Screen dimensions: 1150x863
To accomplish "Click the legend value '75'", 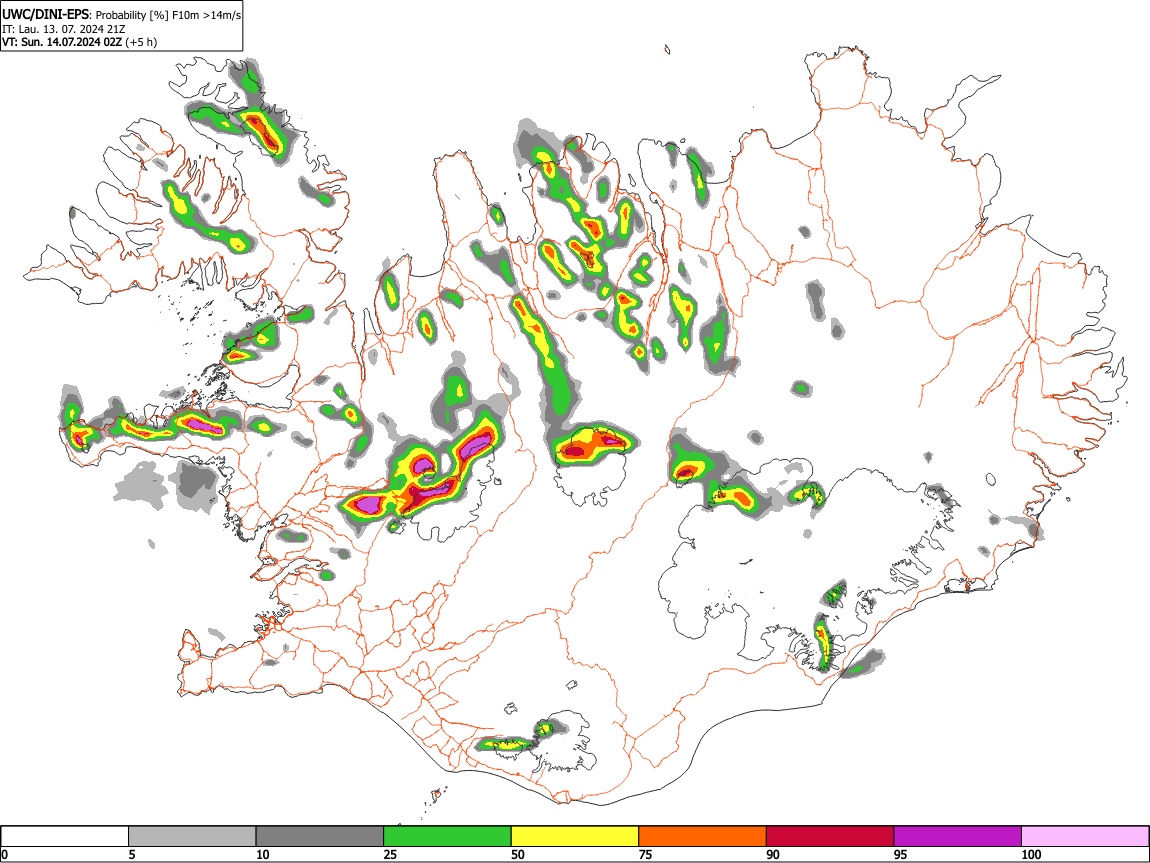I will pos(645,855).
